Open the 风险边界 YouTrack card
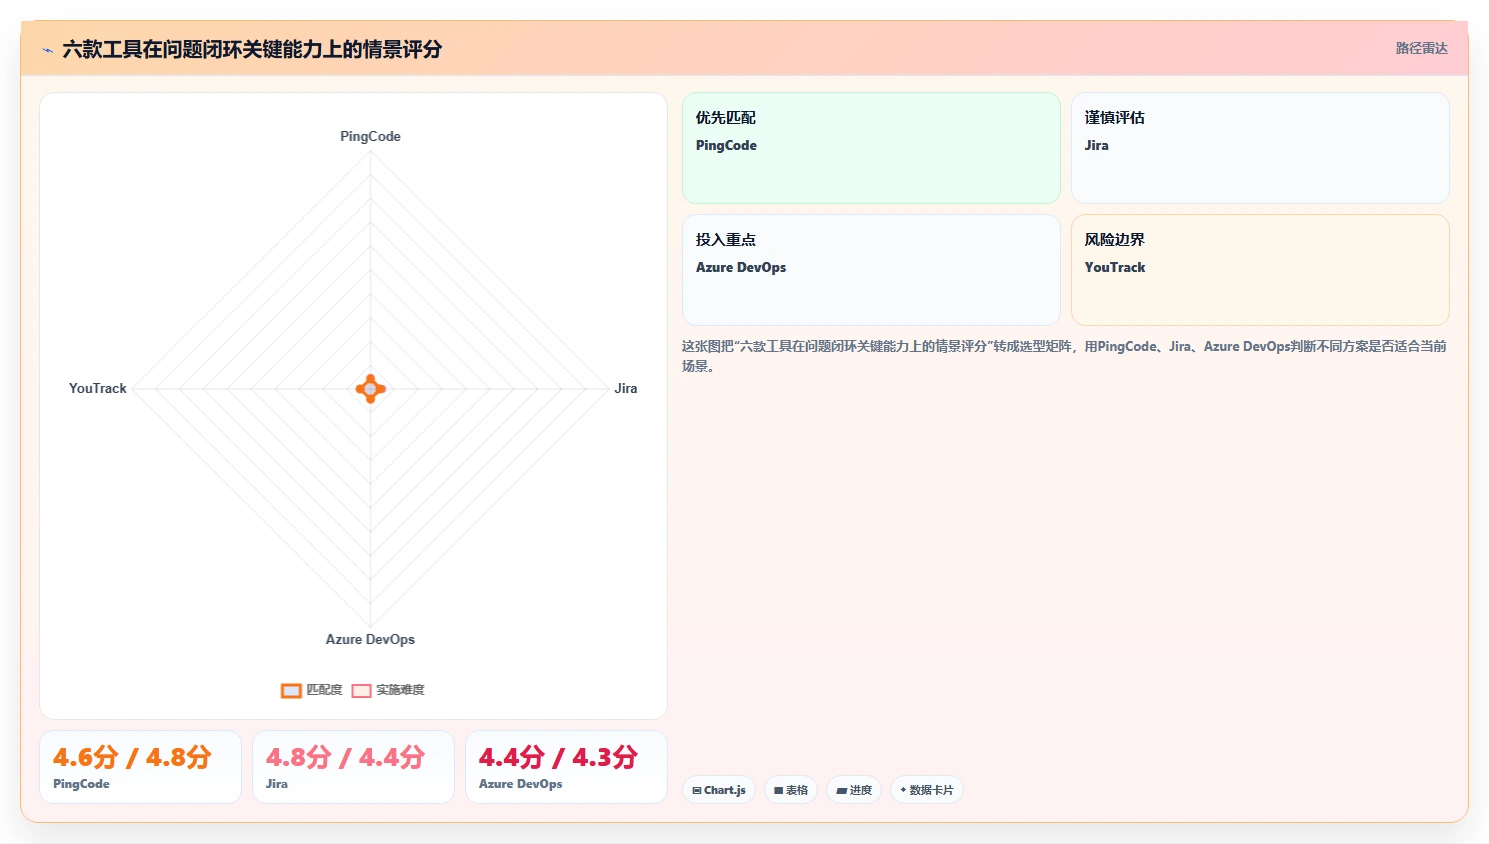 (1260, 270)
